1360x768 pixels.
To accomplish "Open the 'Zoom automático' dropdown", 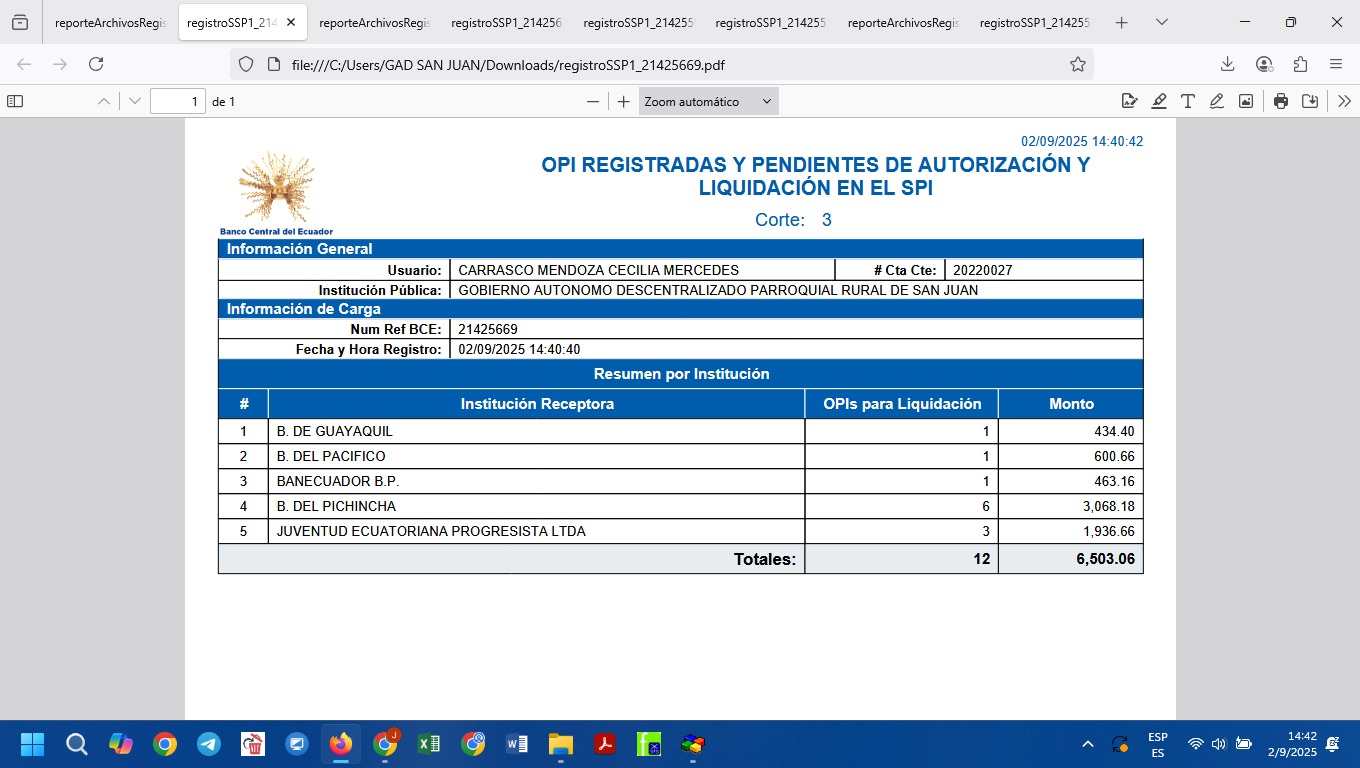I will tap(708, 101).
